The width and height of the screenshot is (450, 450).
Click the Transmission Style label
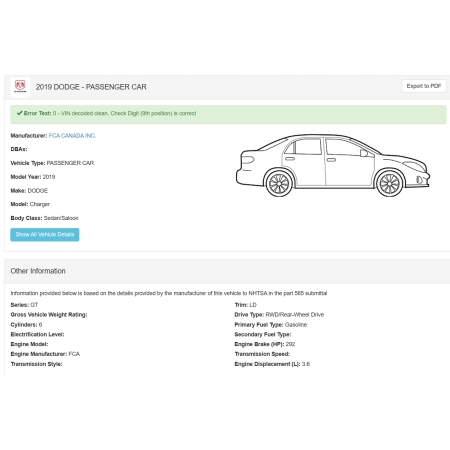click(36, 364)
